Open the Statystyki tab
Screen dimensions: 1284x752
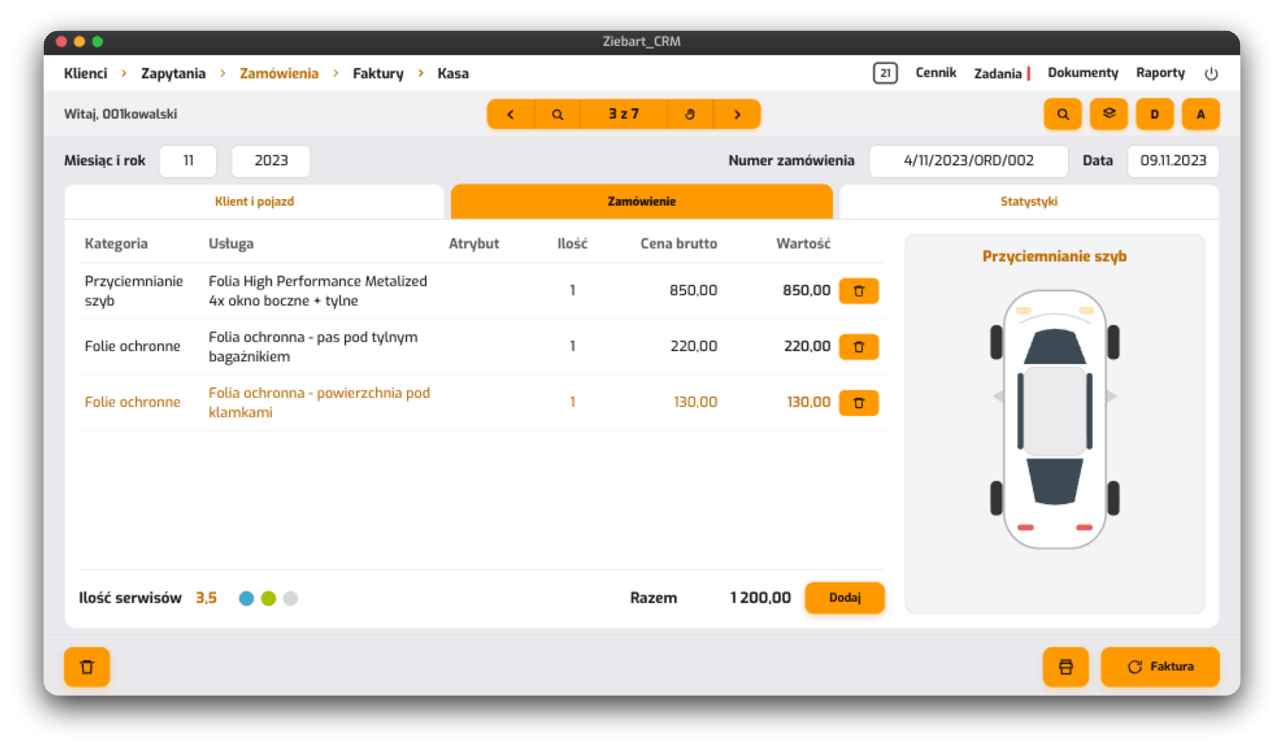pyautogui.click(x=1029, y=202)
